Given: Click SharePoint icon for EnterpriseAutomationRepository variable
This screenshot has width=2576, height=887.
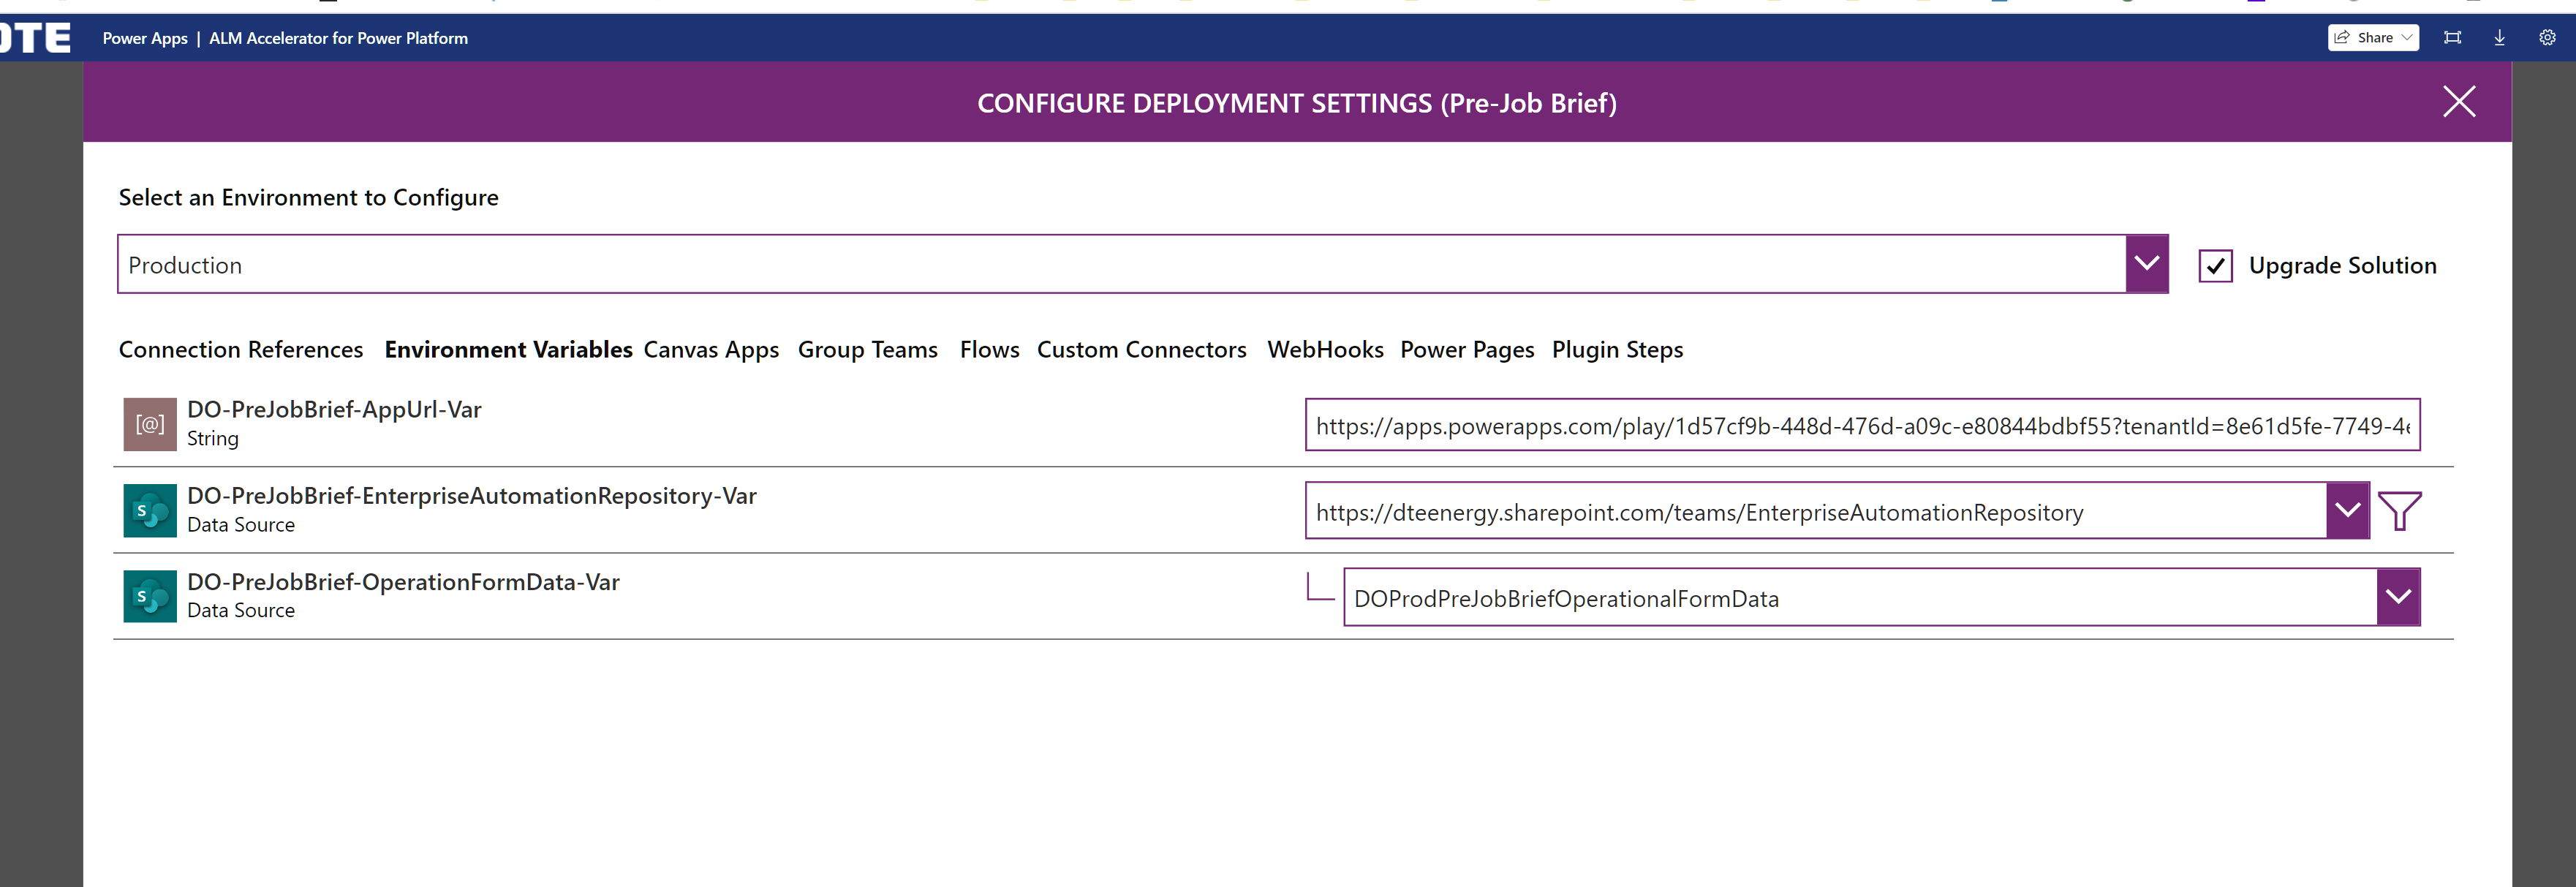Looking at the screenshot, I should click(x=150, y=511).
